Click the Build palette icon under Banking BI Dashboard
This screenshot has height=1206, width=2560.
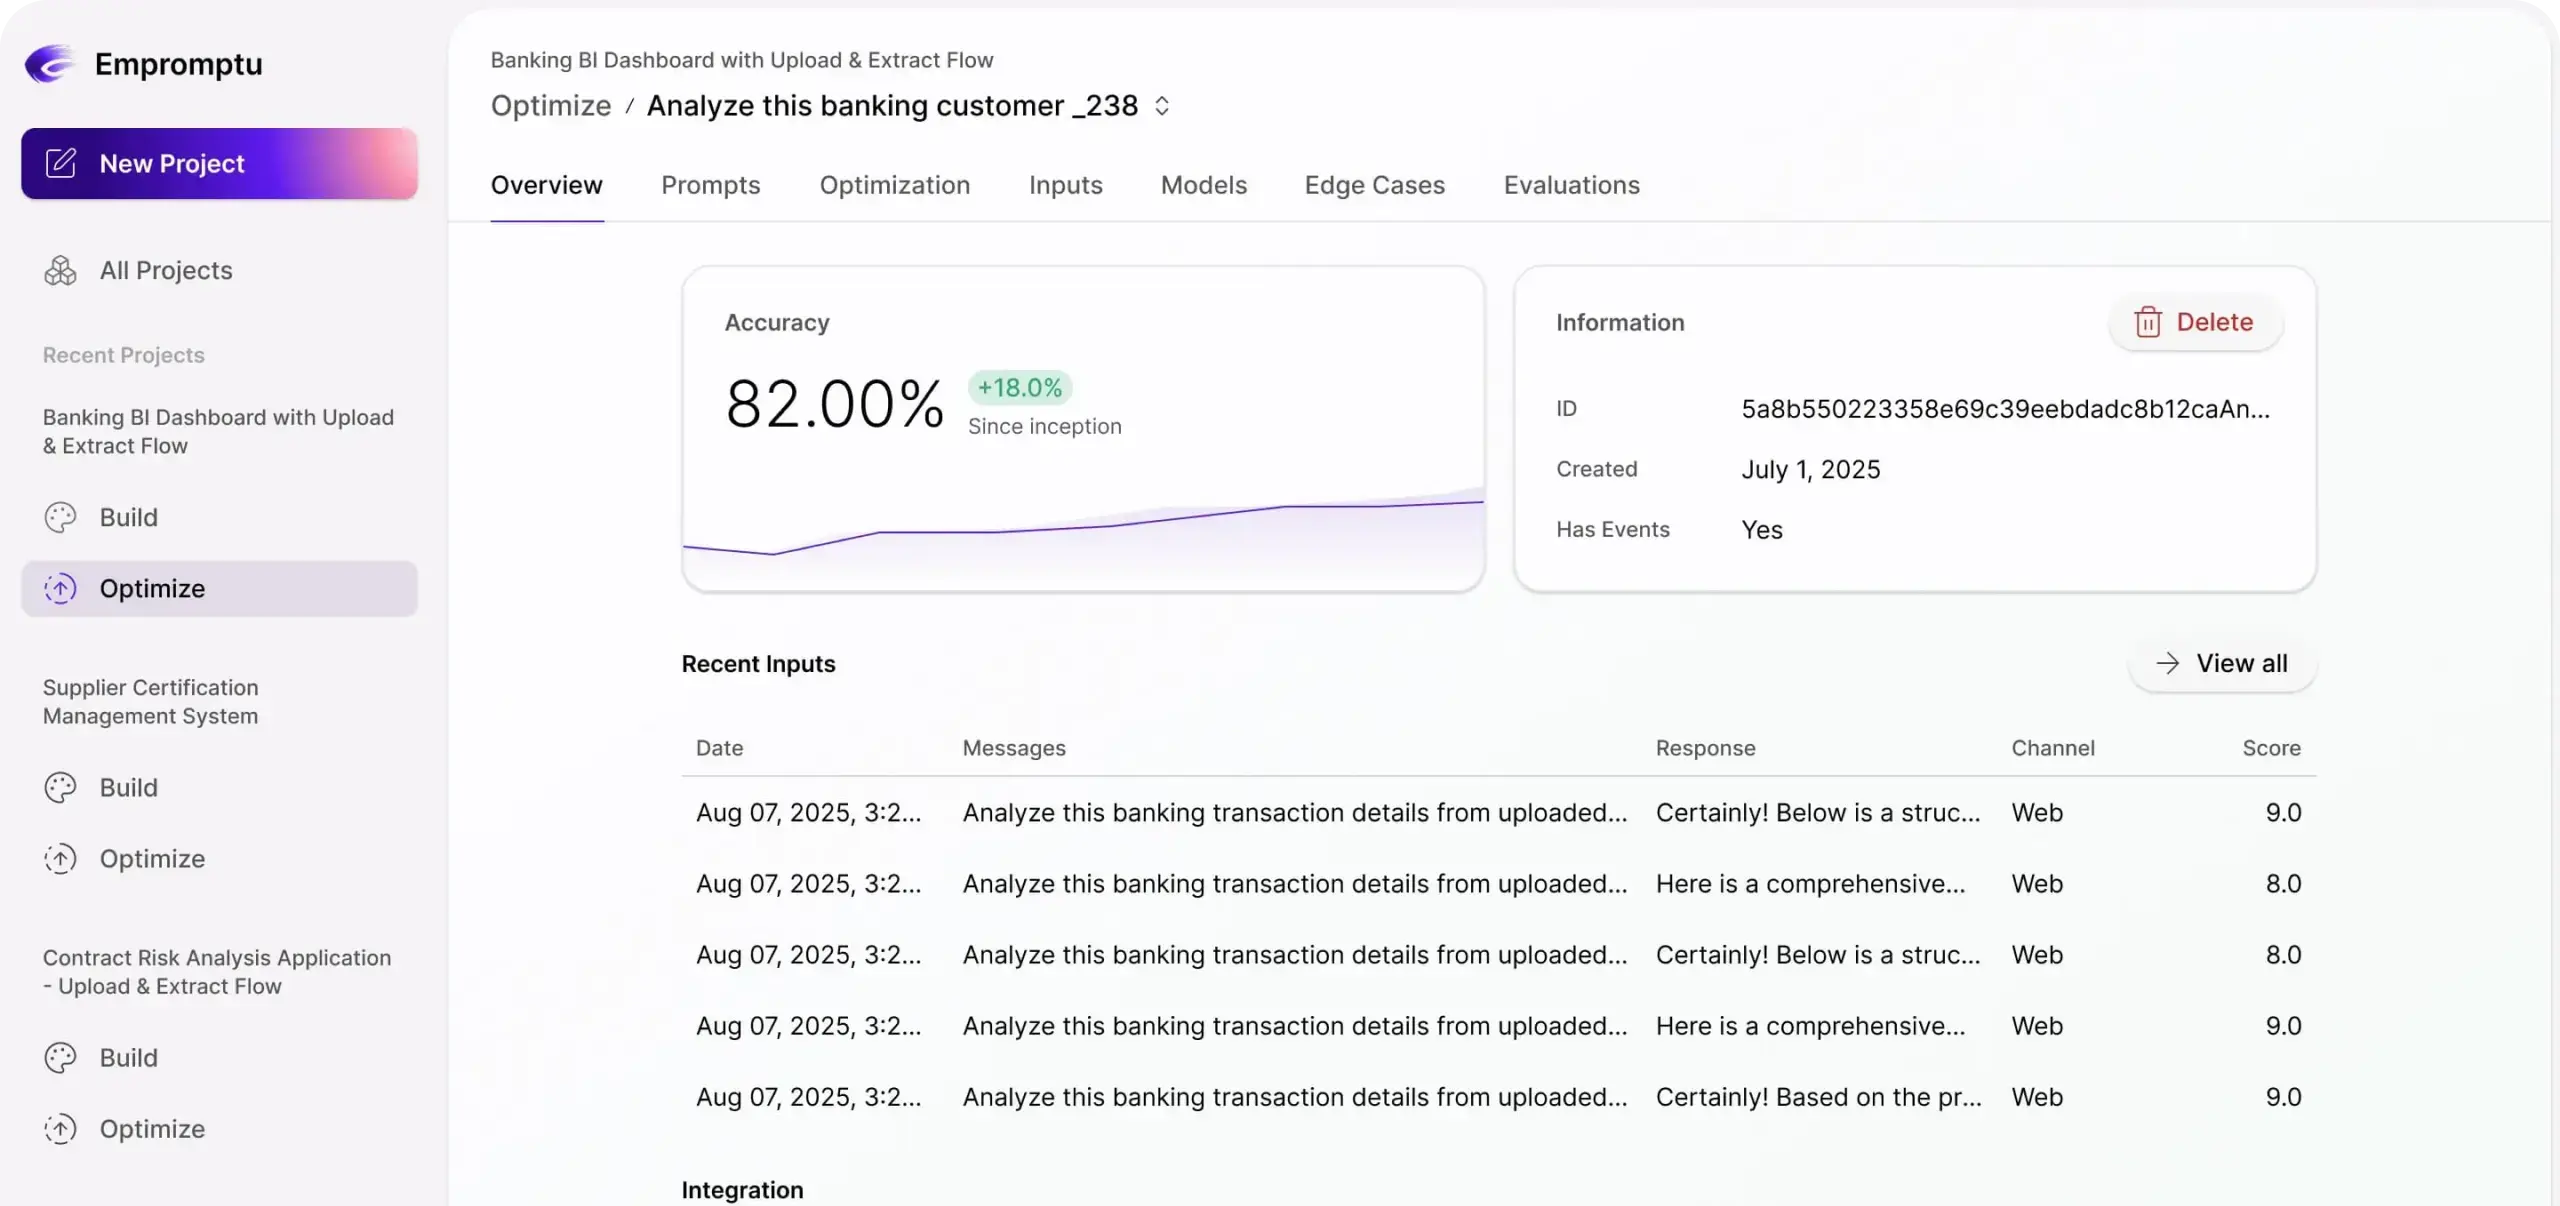[60, 517]
